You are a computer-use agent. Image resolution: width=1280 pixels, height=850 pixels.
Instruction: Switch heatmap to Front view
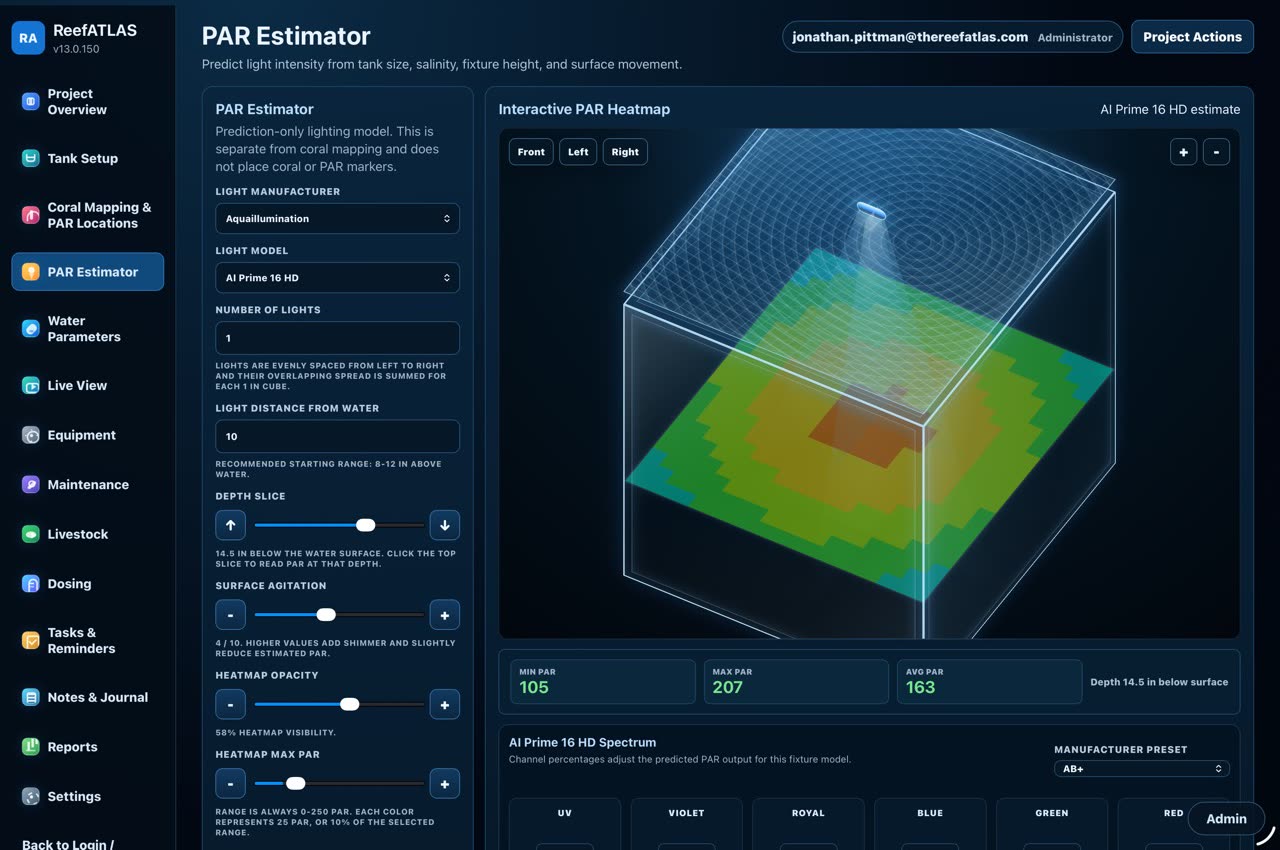[x=531, y=152]
